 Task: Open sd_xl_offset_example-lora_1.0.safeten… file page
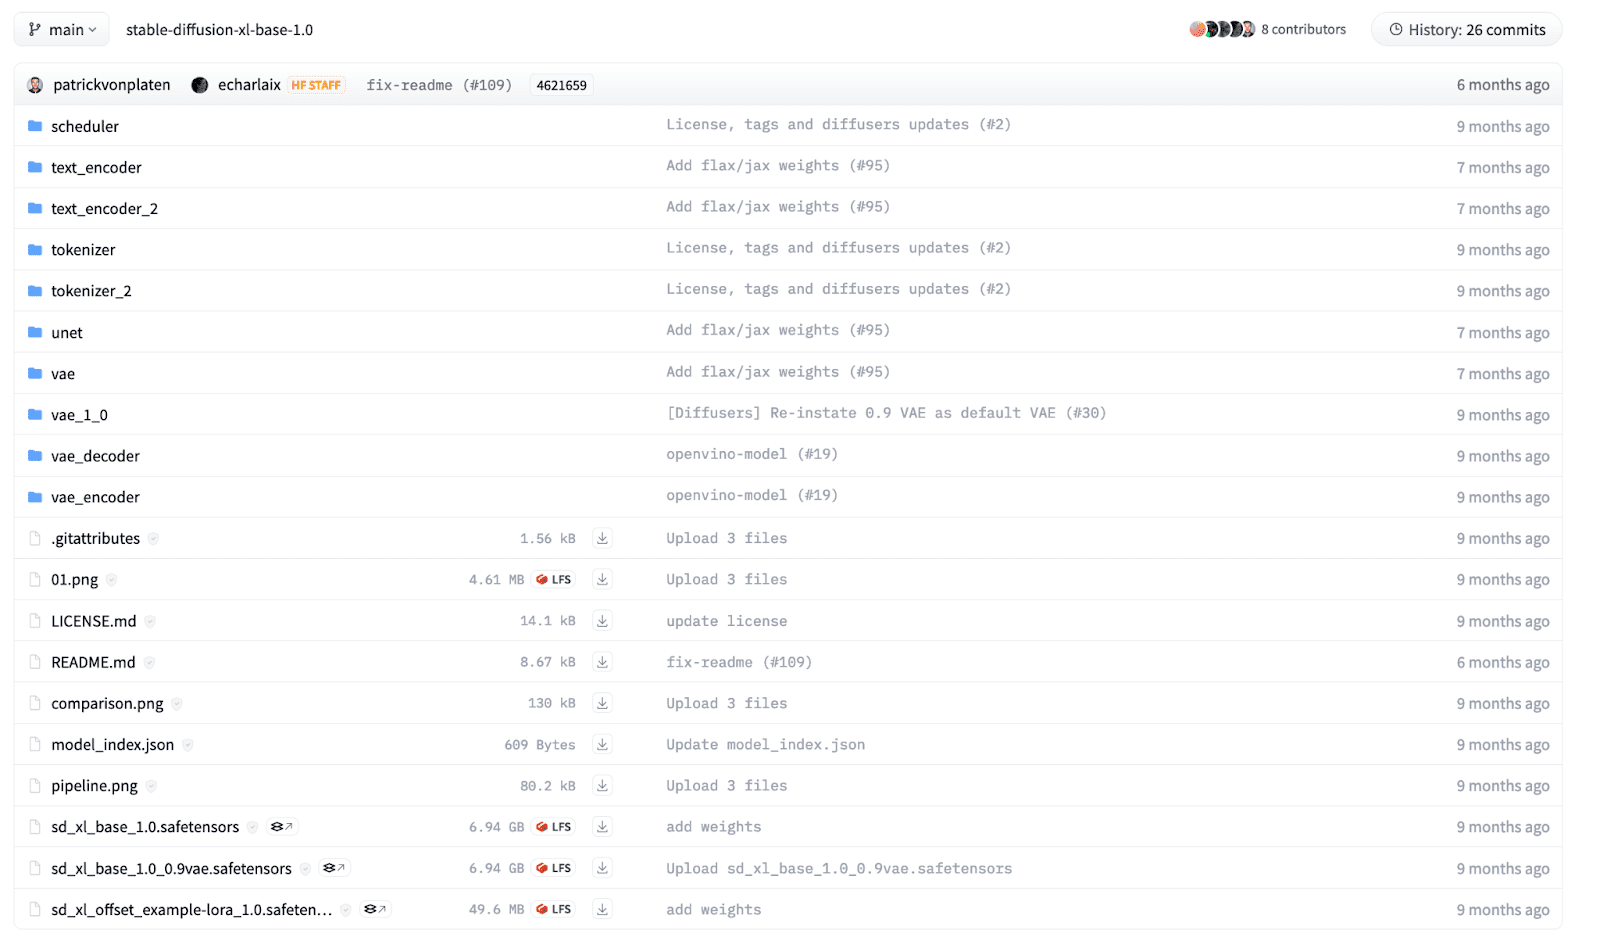click(192, 909)
